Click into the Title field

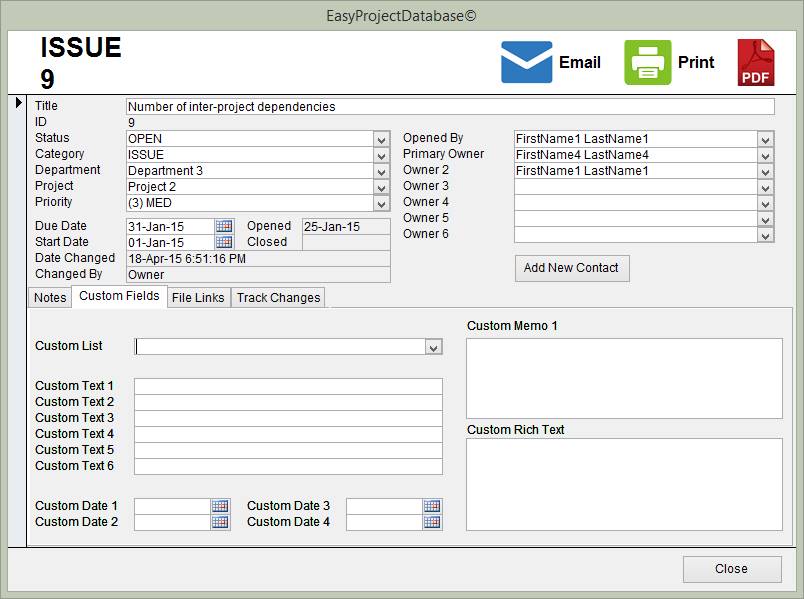450,106
